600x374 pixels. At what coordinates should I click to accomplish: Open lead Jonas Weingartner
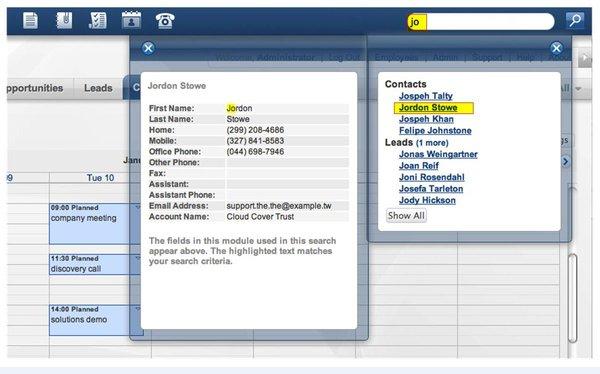[x=438, y=154]
